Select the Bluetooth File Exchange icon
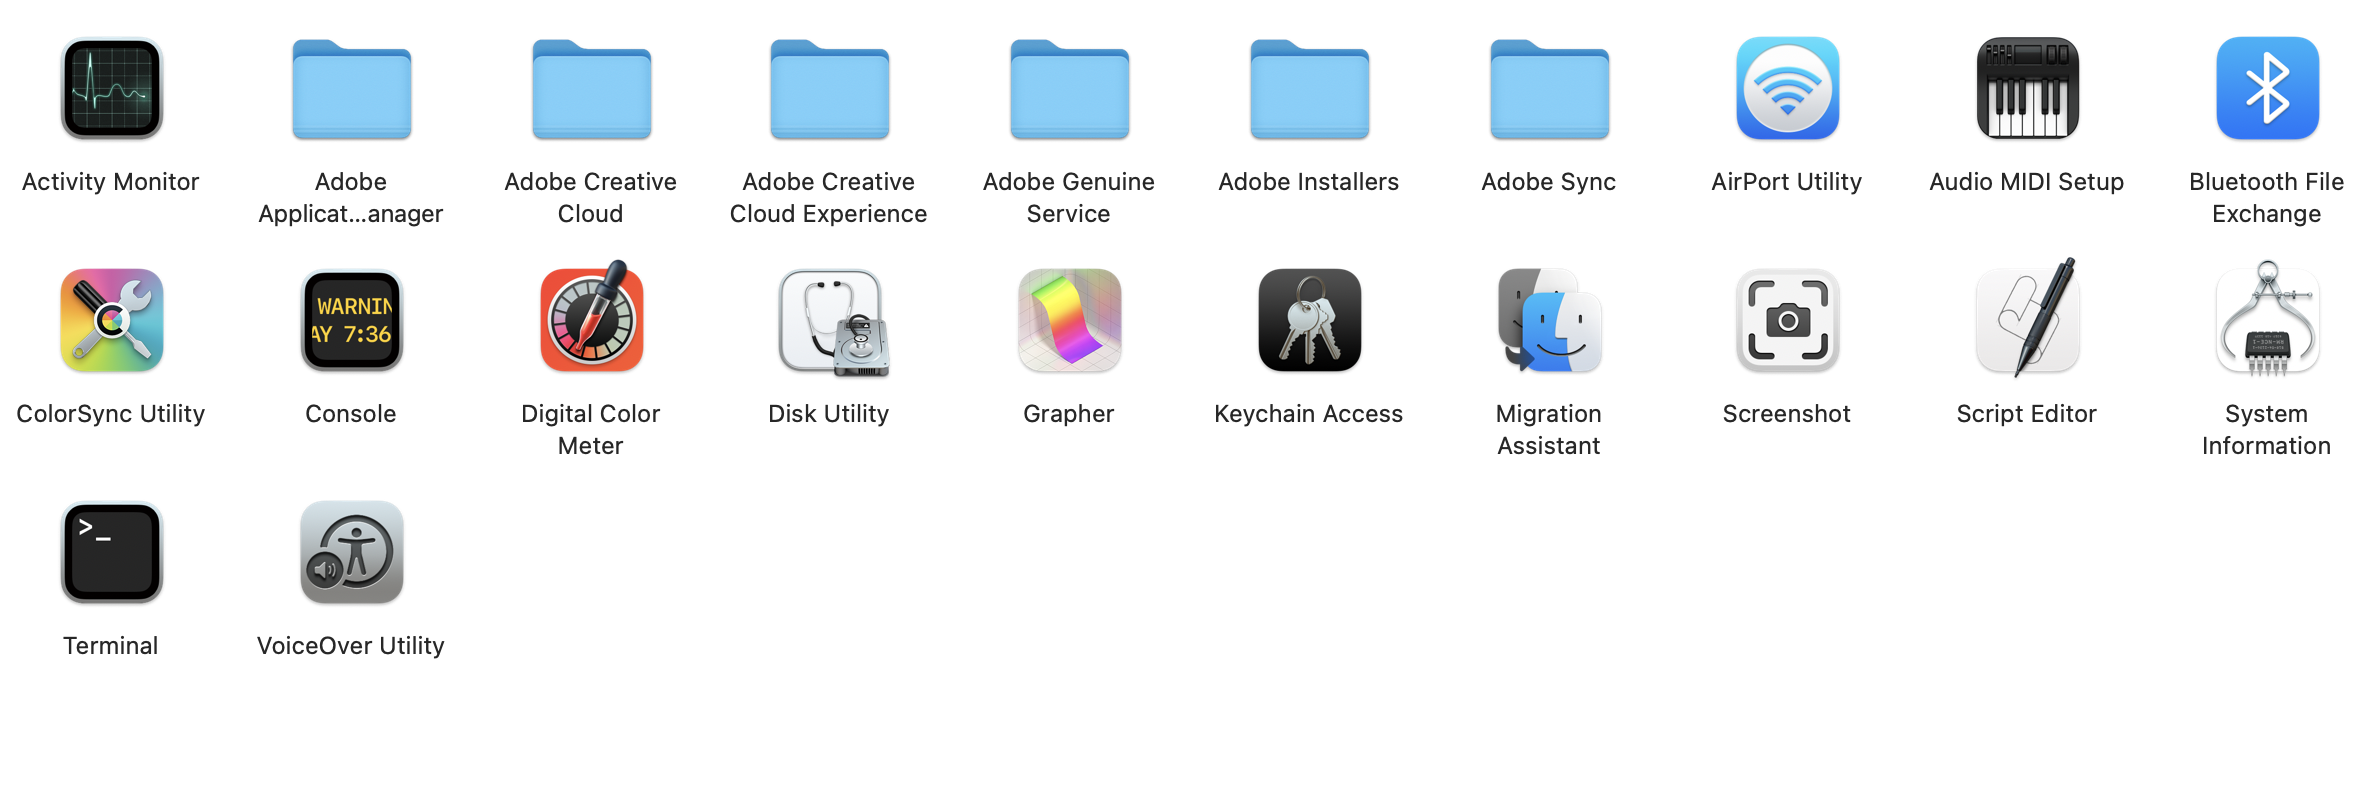This screenshot has height=810, width=2380. tap(2268, 88)
